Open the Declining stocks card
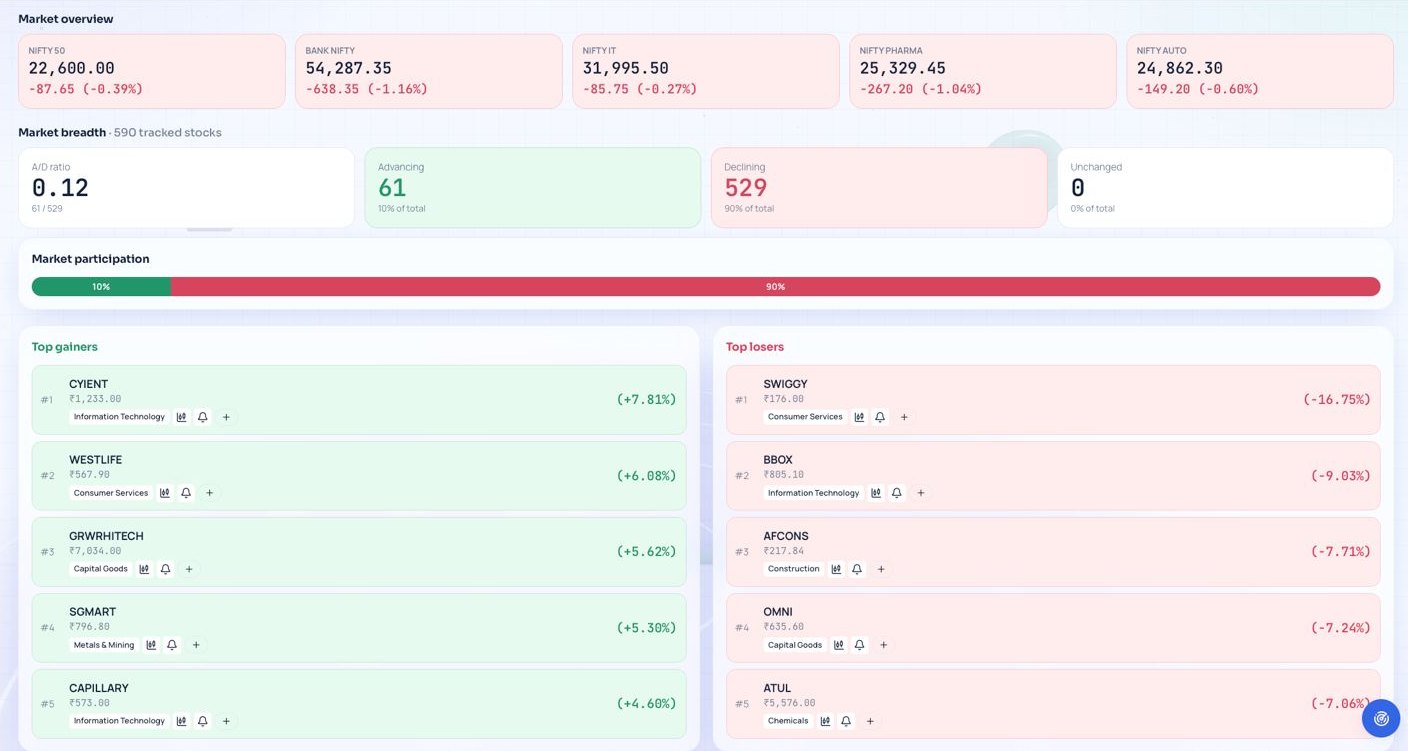The image size is (1408, 751). pos(879,188)
